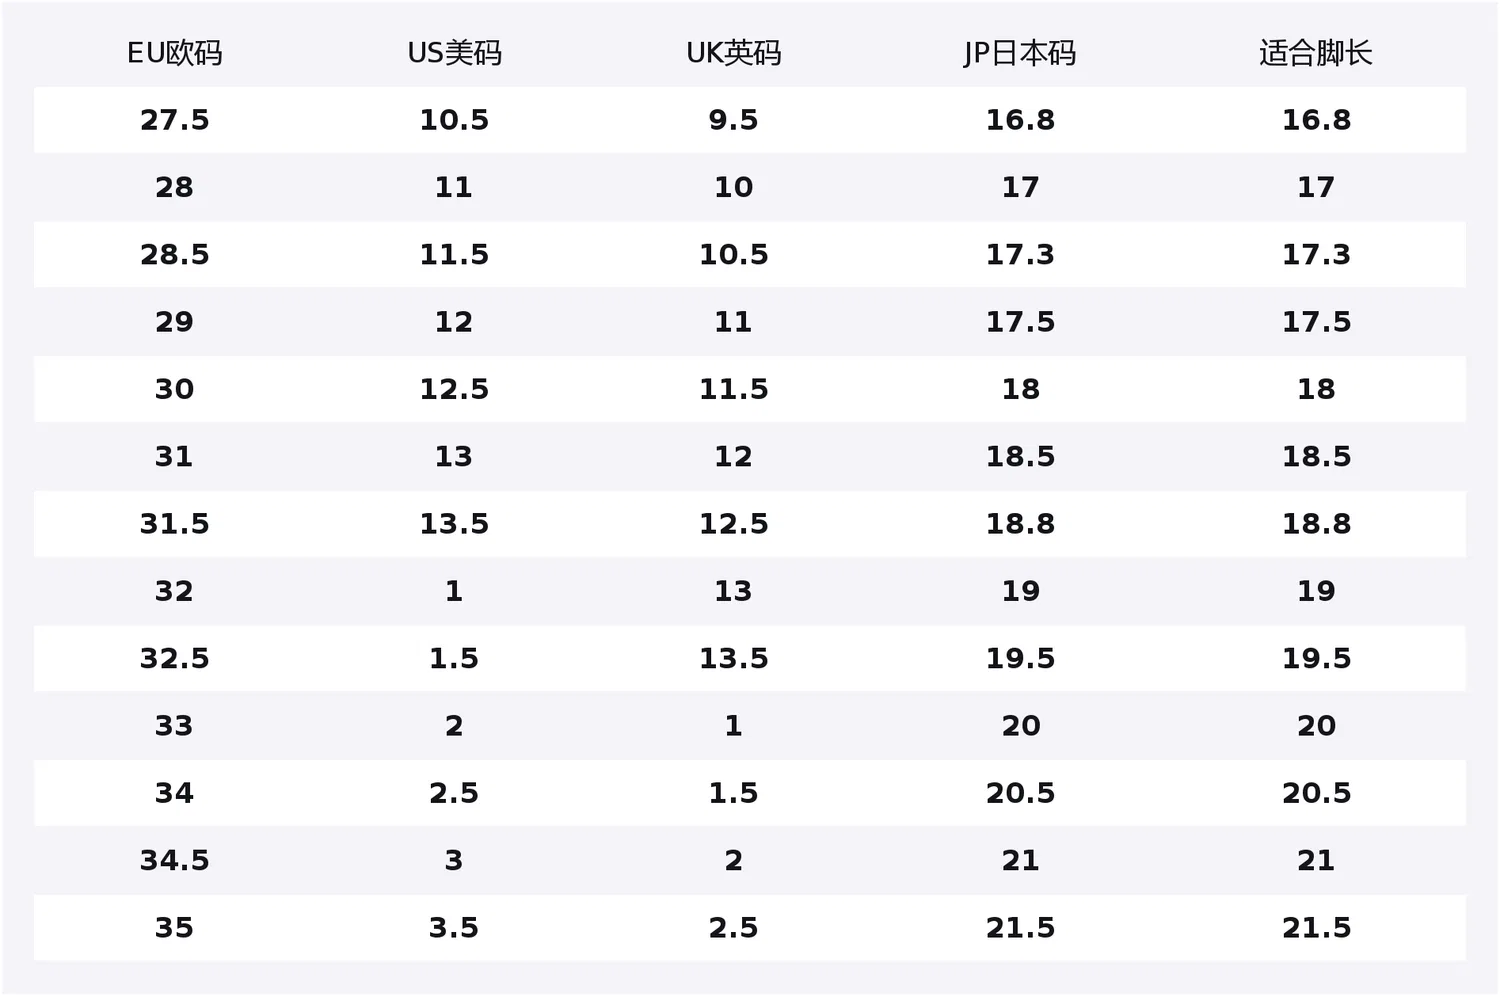
Task: Select EU size 34.5 cell
Action: point(174,861)
